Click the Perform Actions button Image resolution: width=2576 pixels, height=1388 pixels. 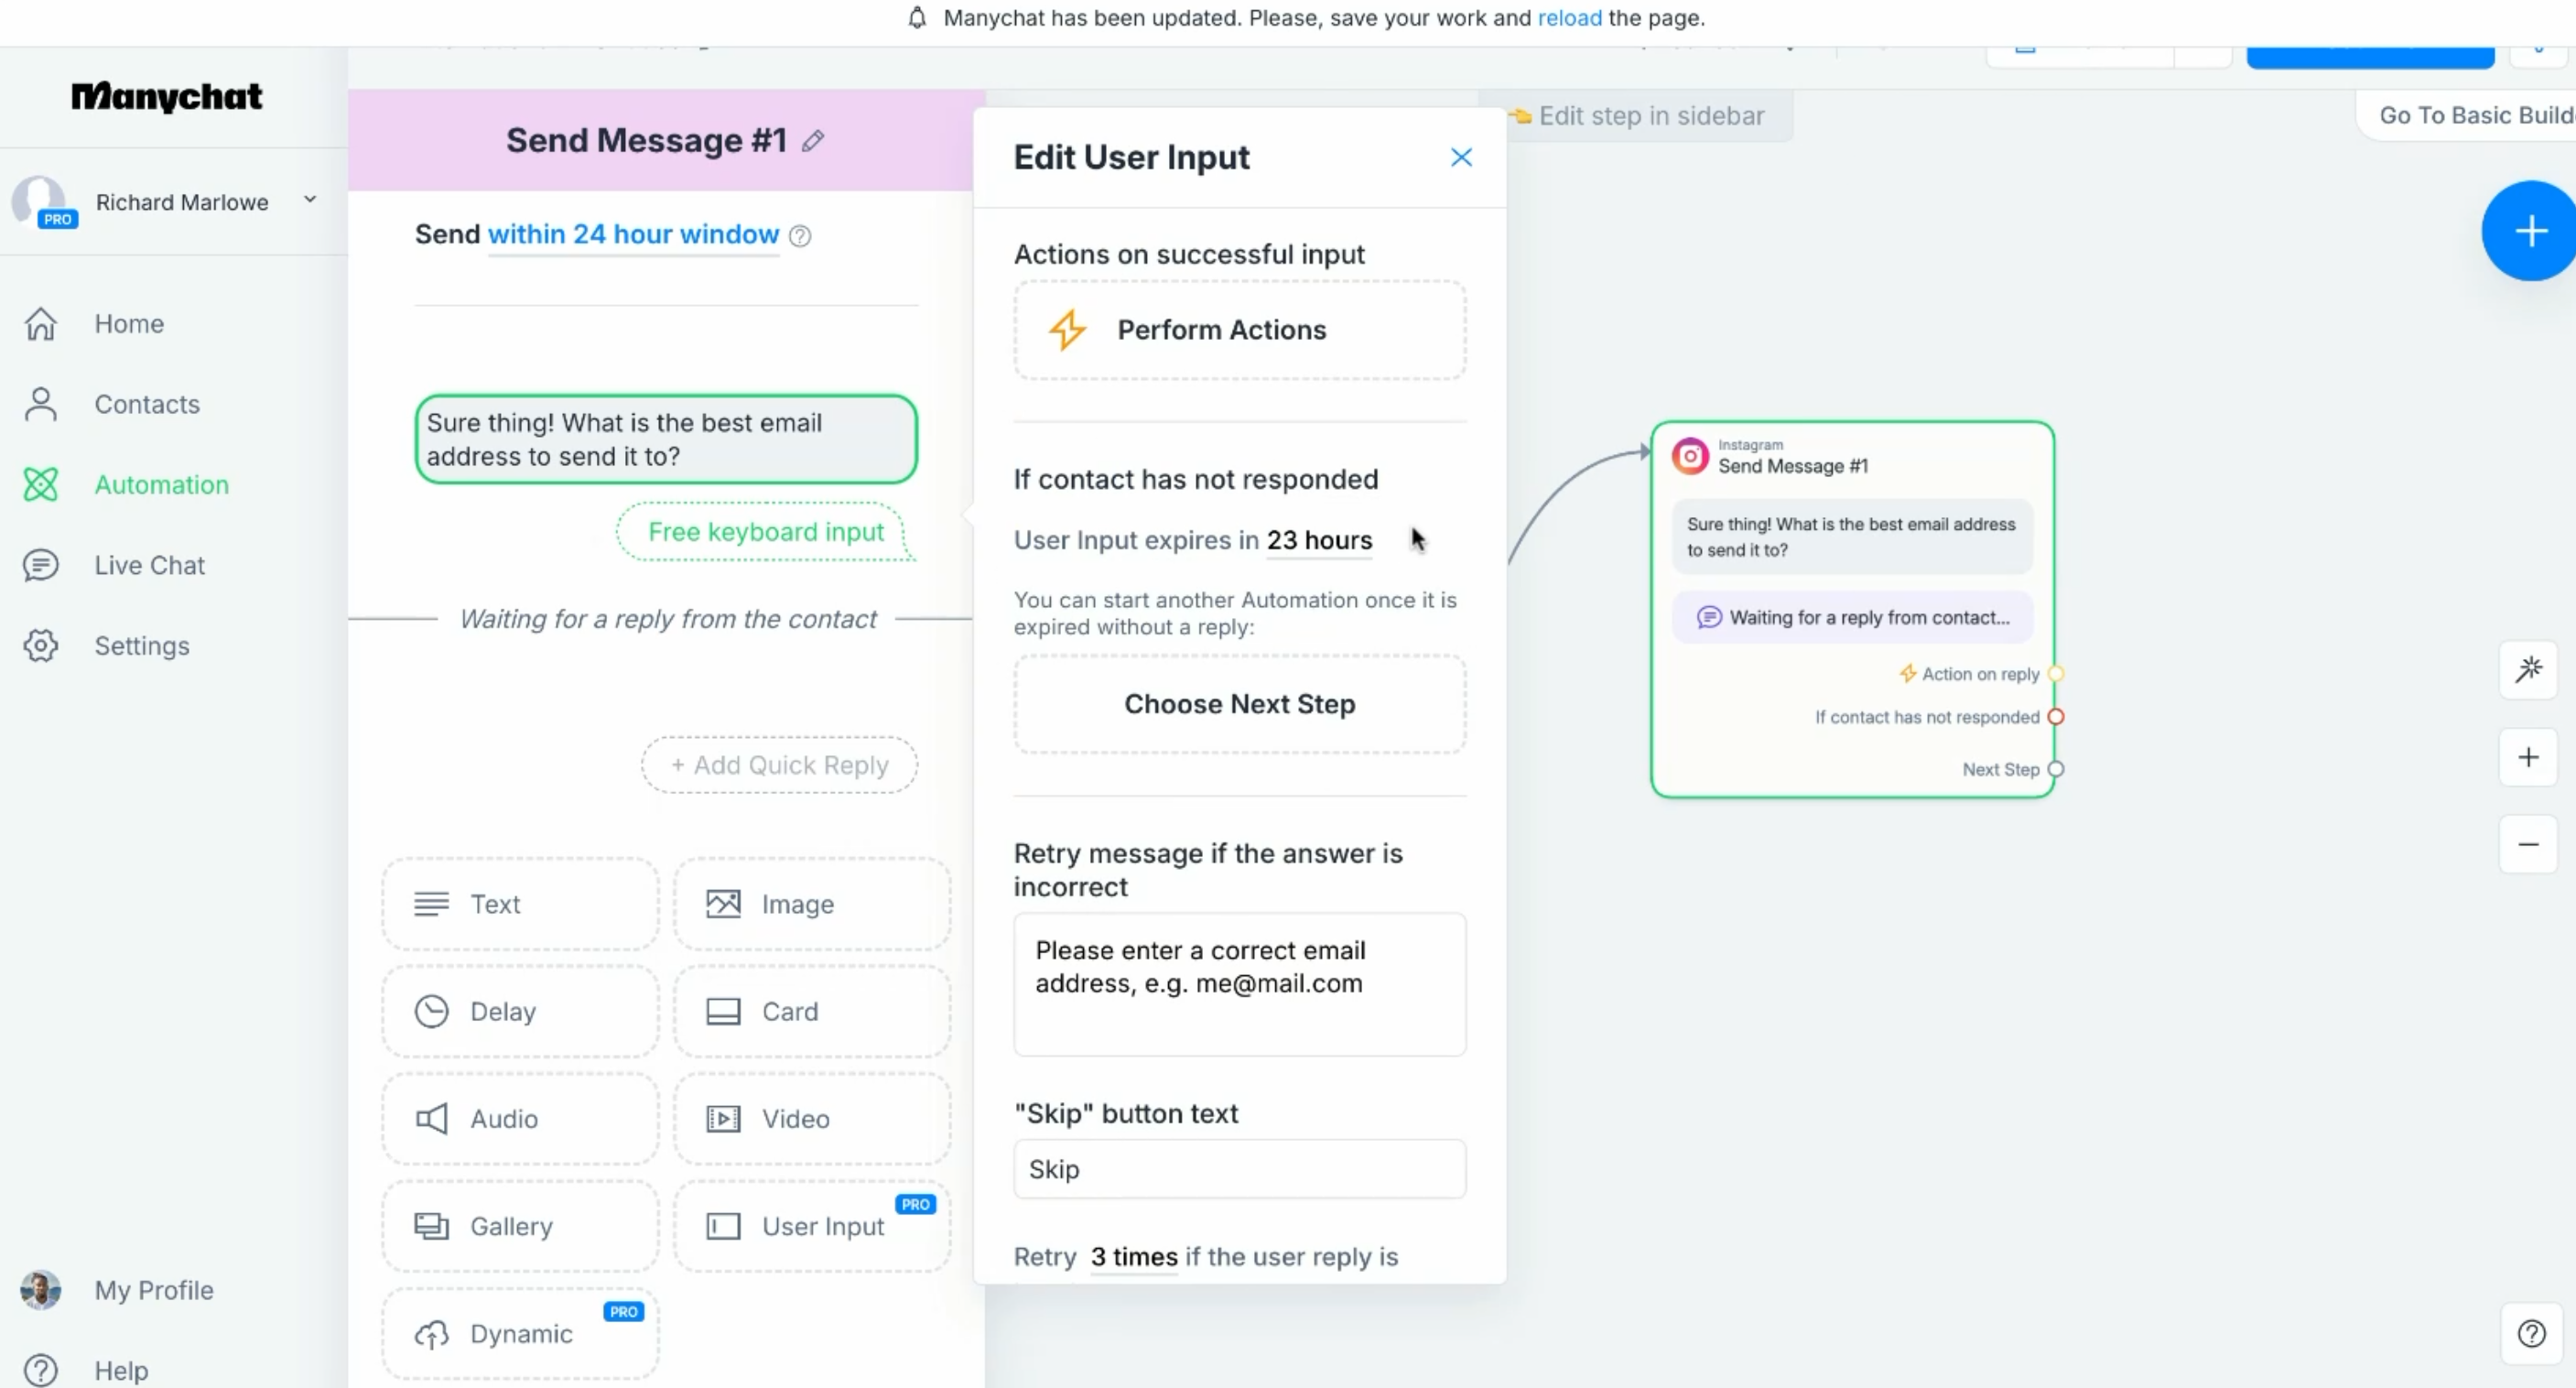pyautogui.click(x=1239, y=330)
